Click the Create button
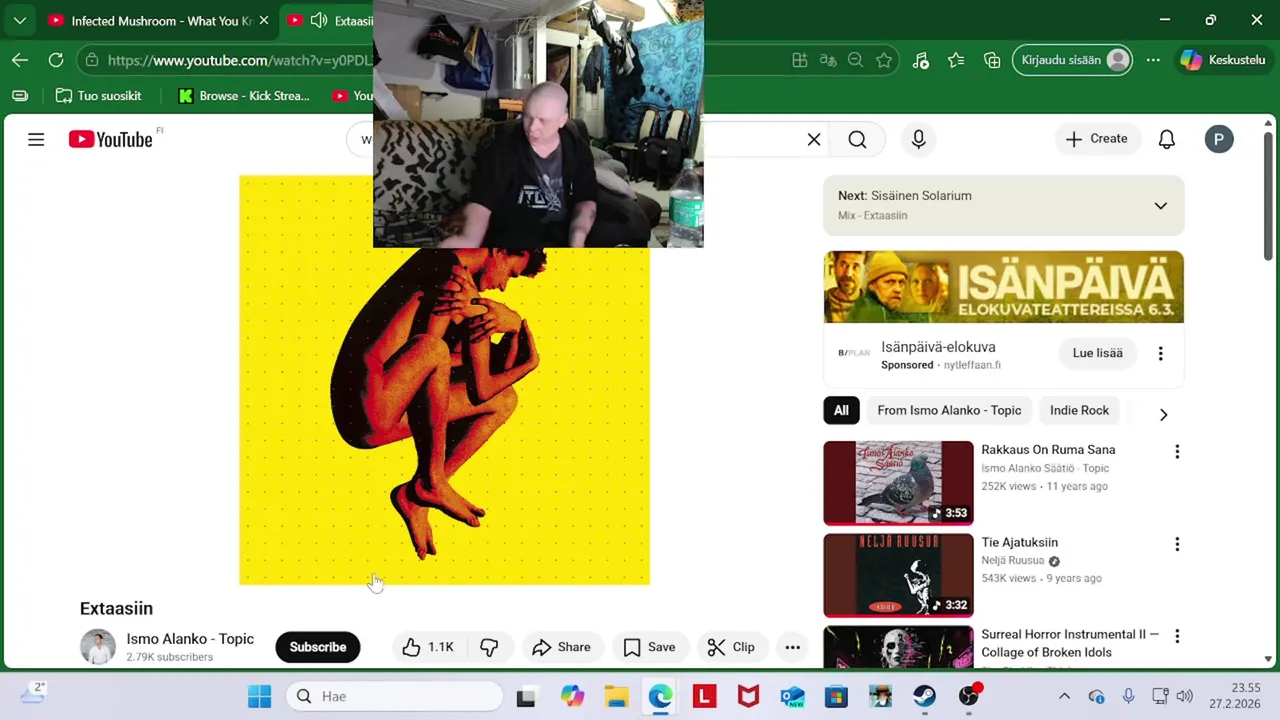 (1096, 139)
